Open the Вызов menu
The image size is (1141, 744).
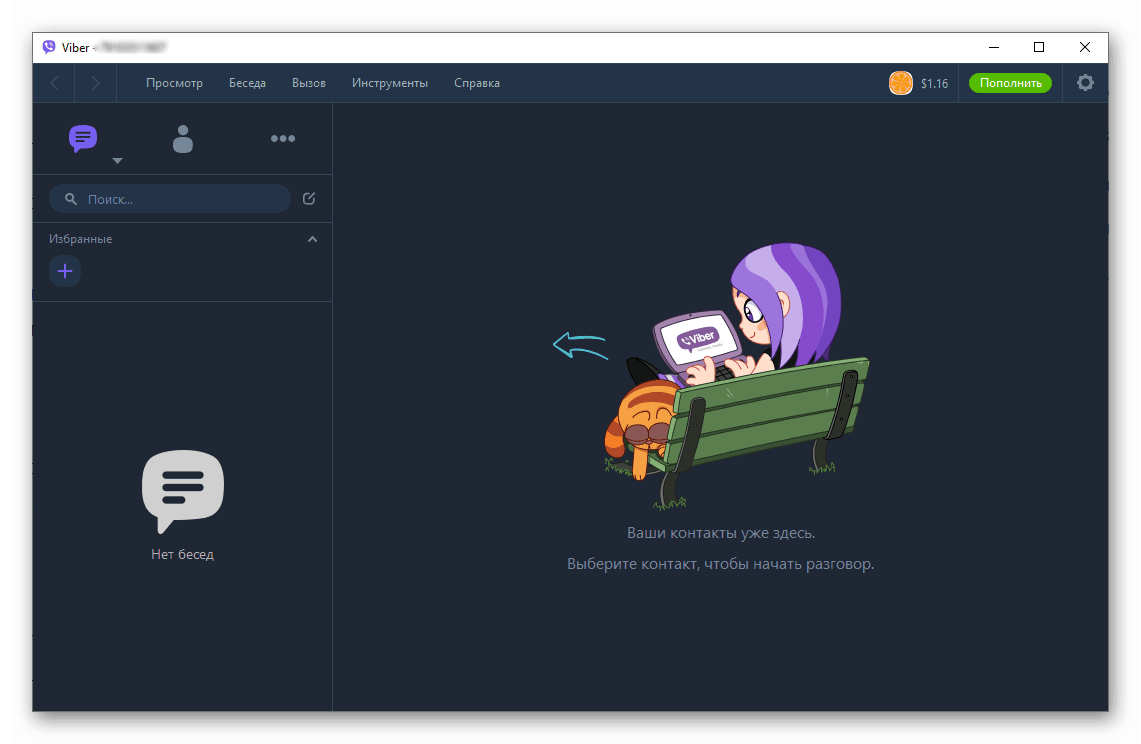(308, 83)
